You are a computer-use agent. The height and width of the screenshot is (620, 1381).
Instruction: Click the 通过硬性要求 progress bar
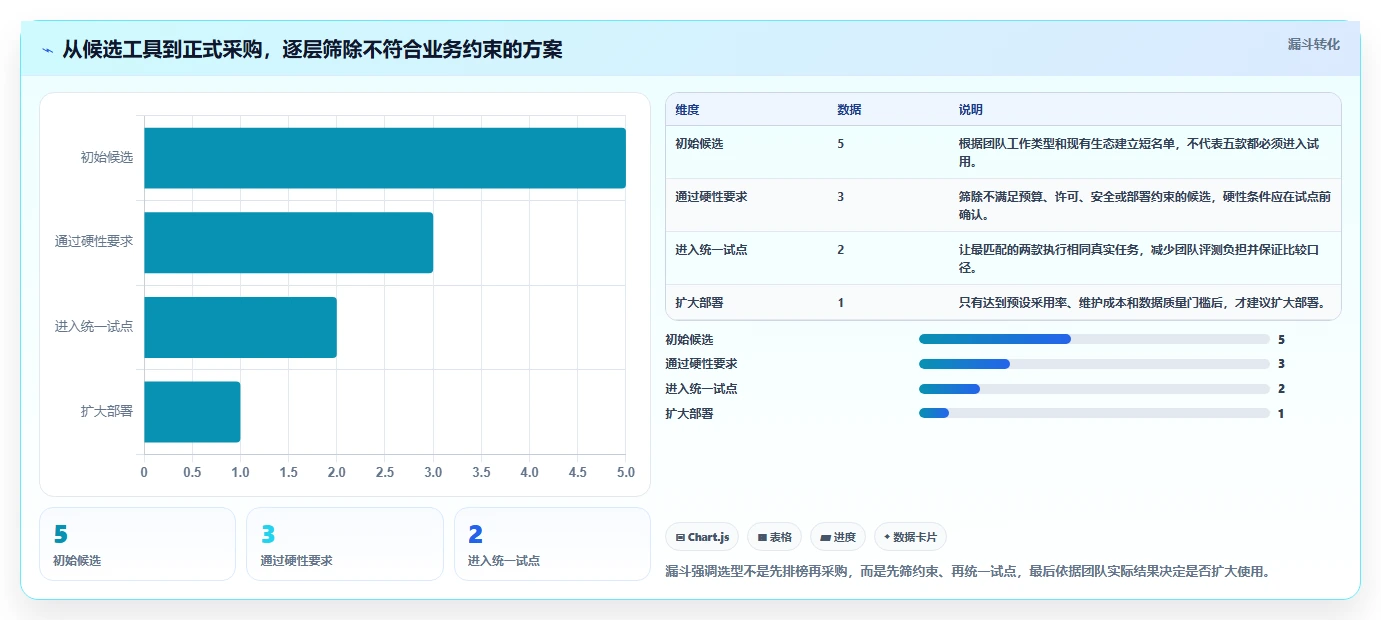pos(1094,364)
